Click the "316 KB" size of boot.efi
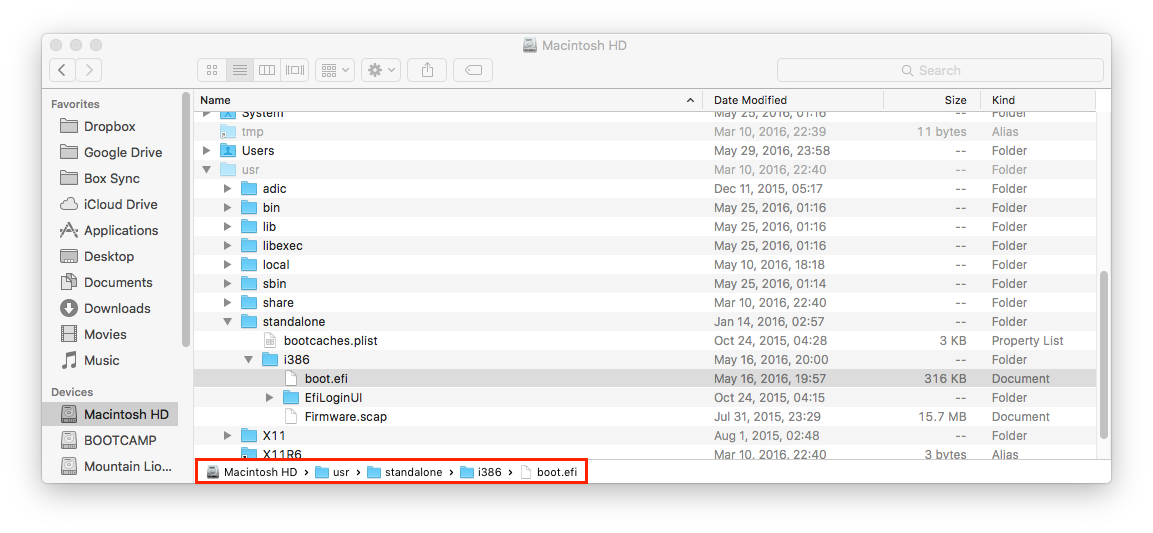This screenshot has height=533, width=1153. (x=945, y=379)
